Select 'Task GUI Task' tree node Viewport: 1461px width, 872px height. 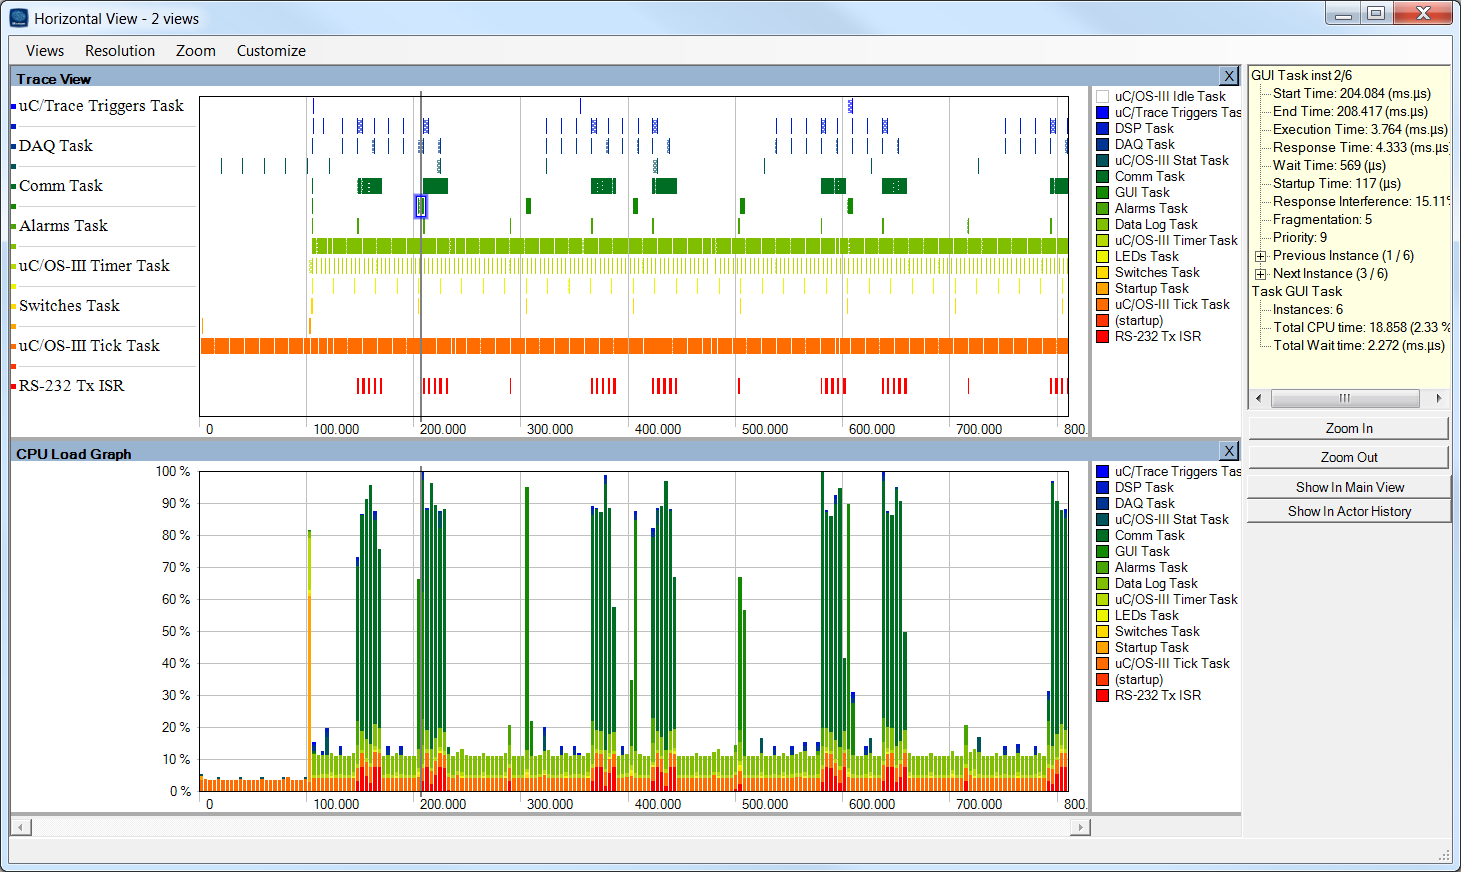(1297, 292)
